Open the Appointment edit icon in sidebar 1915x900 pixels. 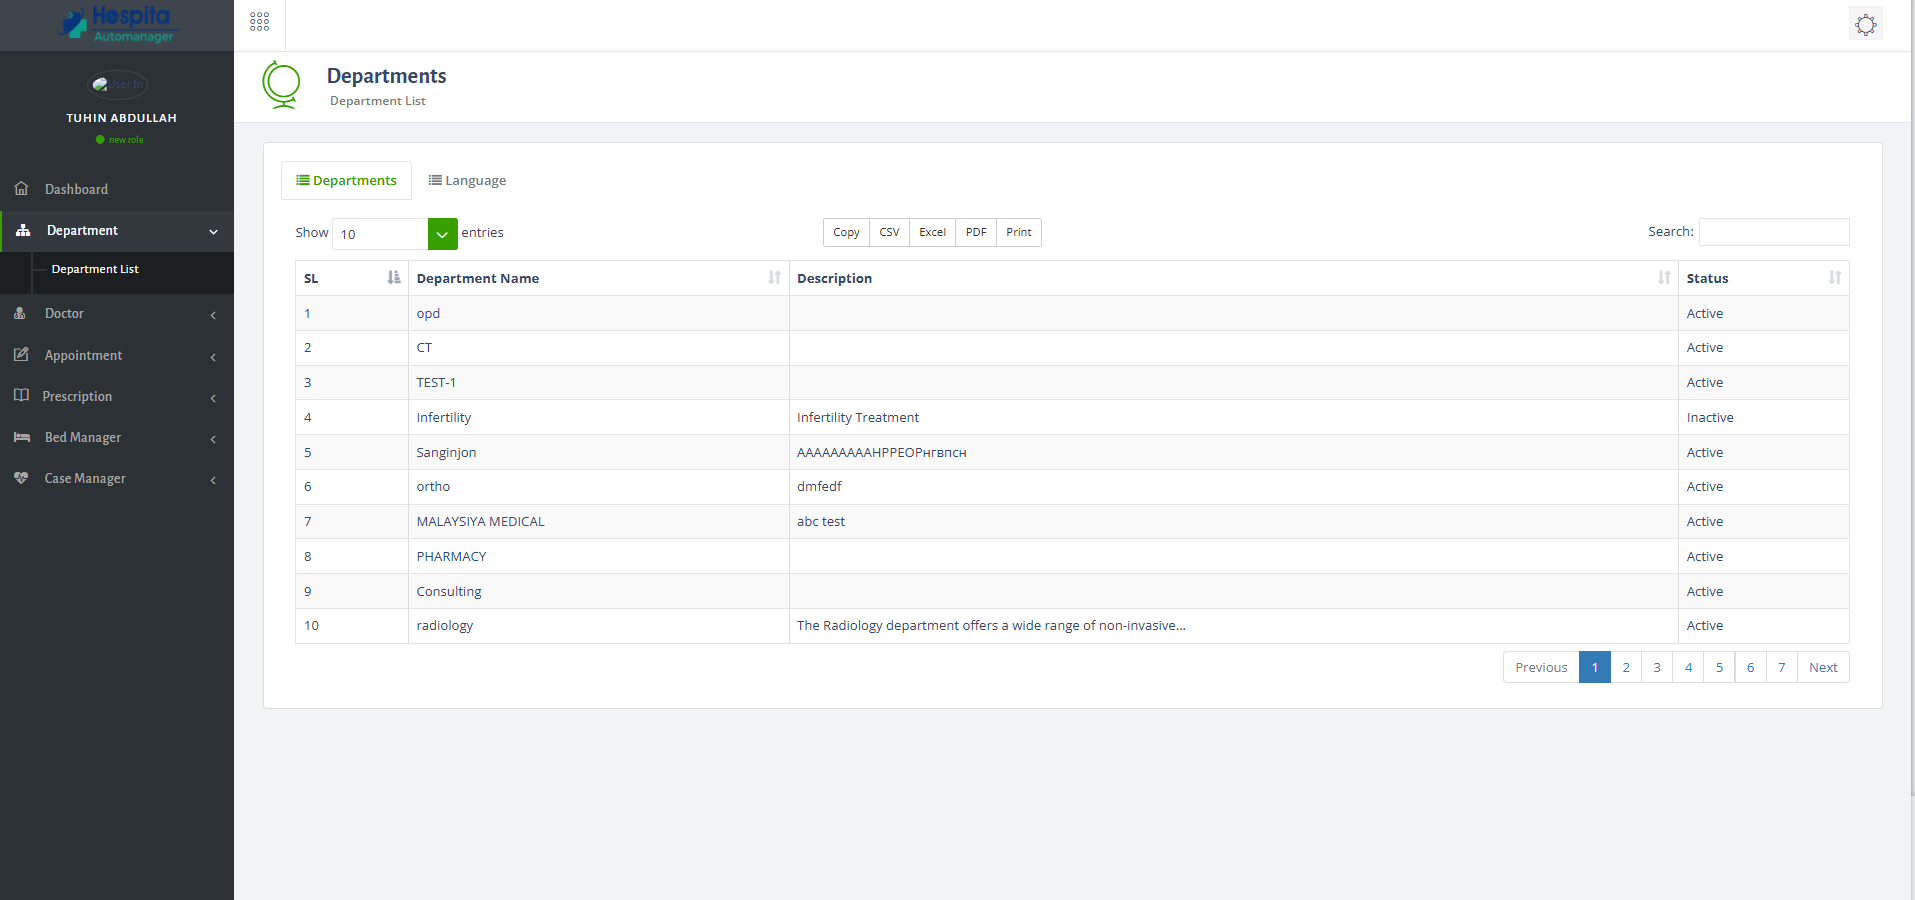[21, 355]
